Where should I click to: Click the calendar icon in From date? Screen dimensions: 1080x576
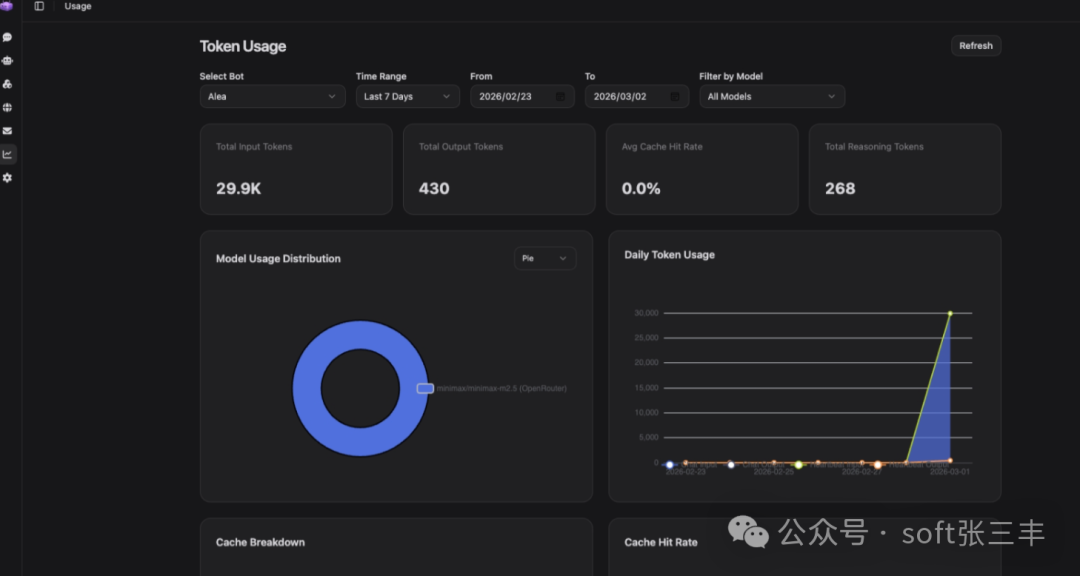[x=560, y=97]
